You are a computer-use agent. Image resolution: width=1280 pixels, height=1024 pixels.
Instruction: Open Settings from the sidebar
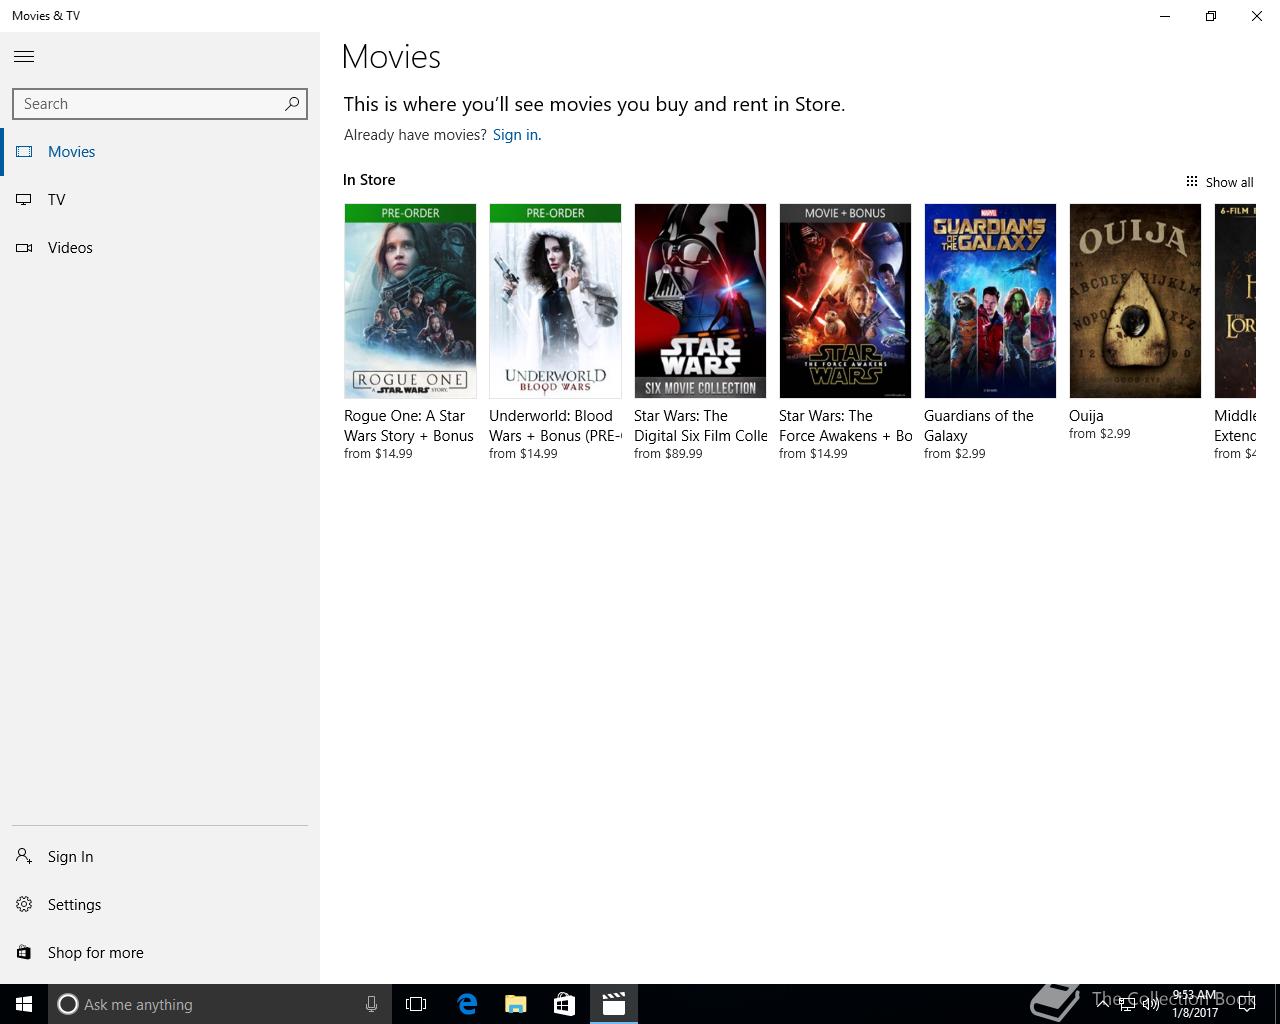click(75, 905)
